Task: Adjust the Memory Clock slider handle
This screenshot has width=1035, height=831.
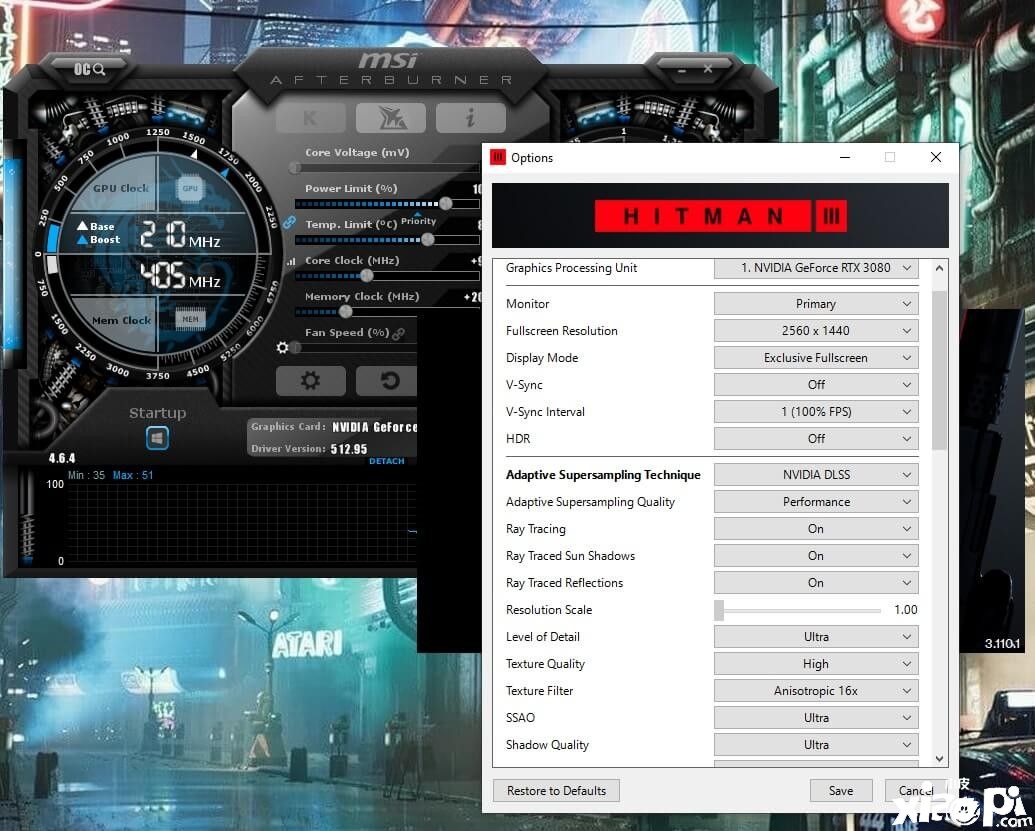Action: click(345, 312)
